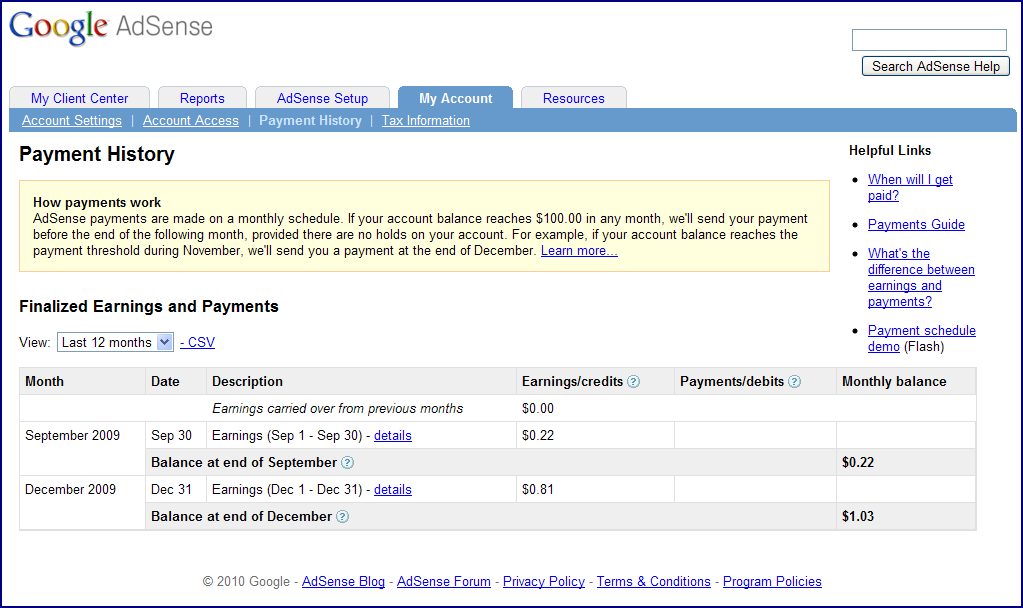
Task: Switch to My Client Center tab
Action: click(80, 98)
